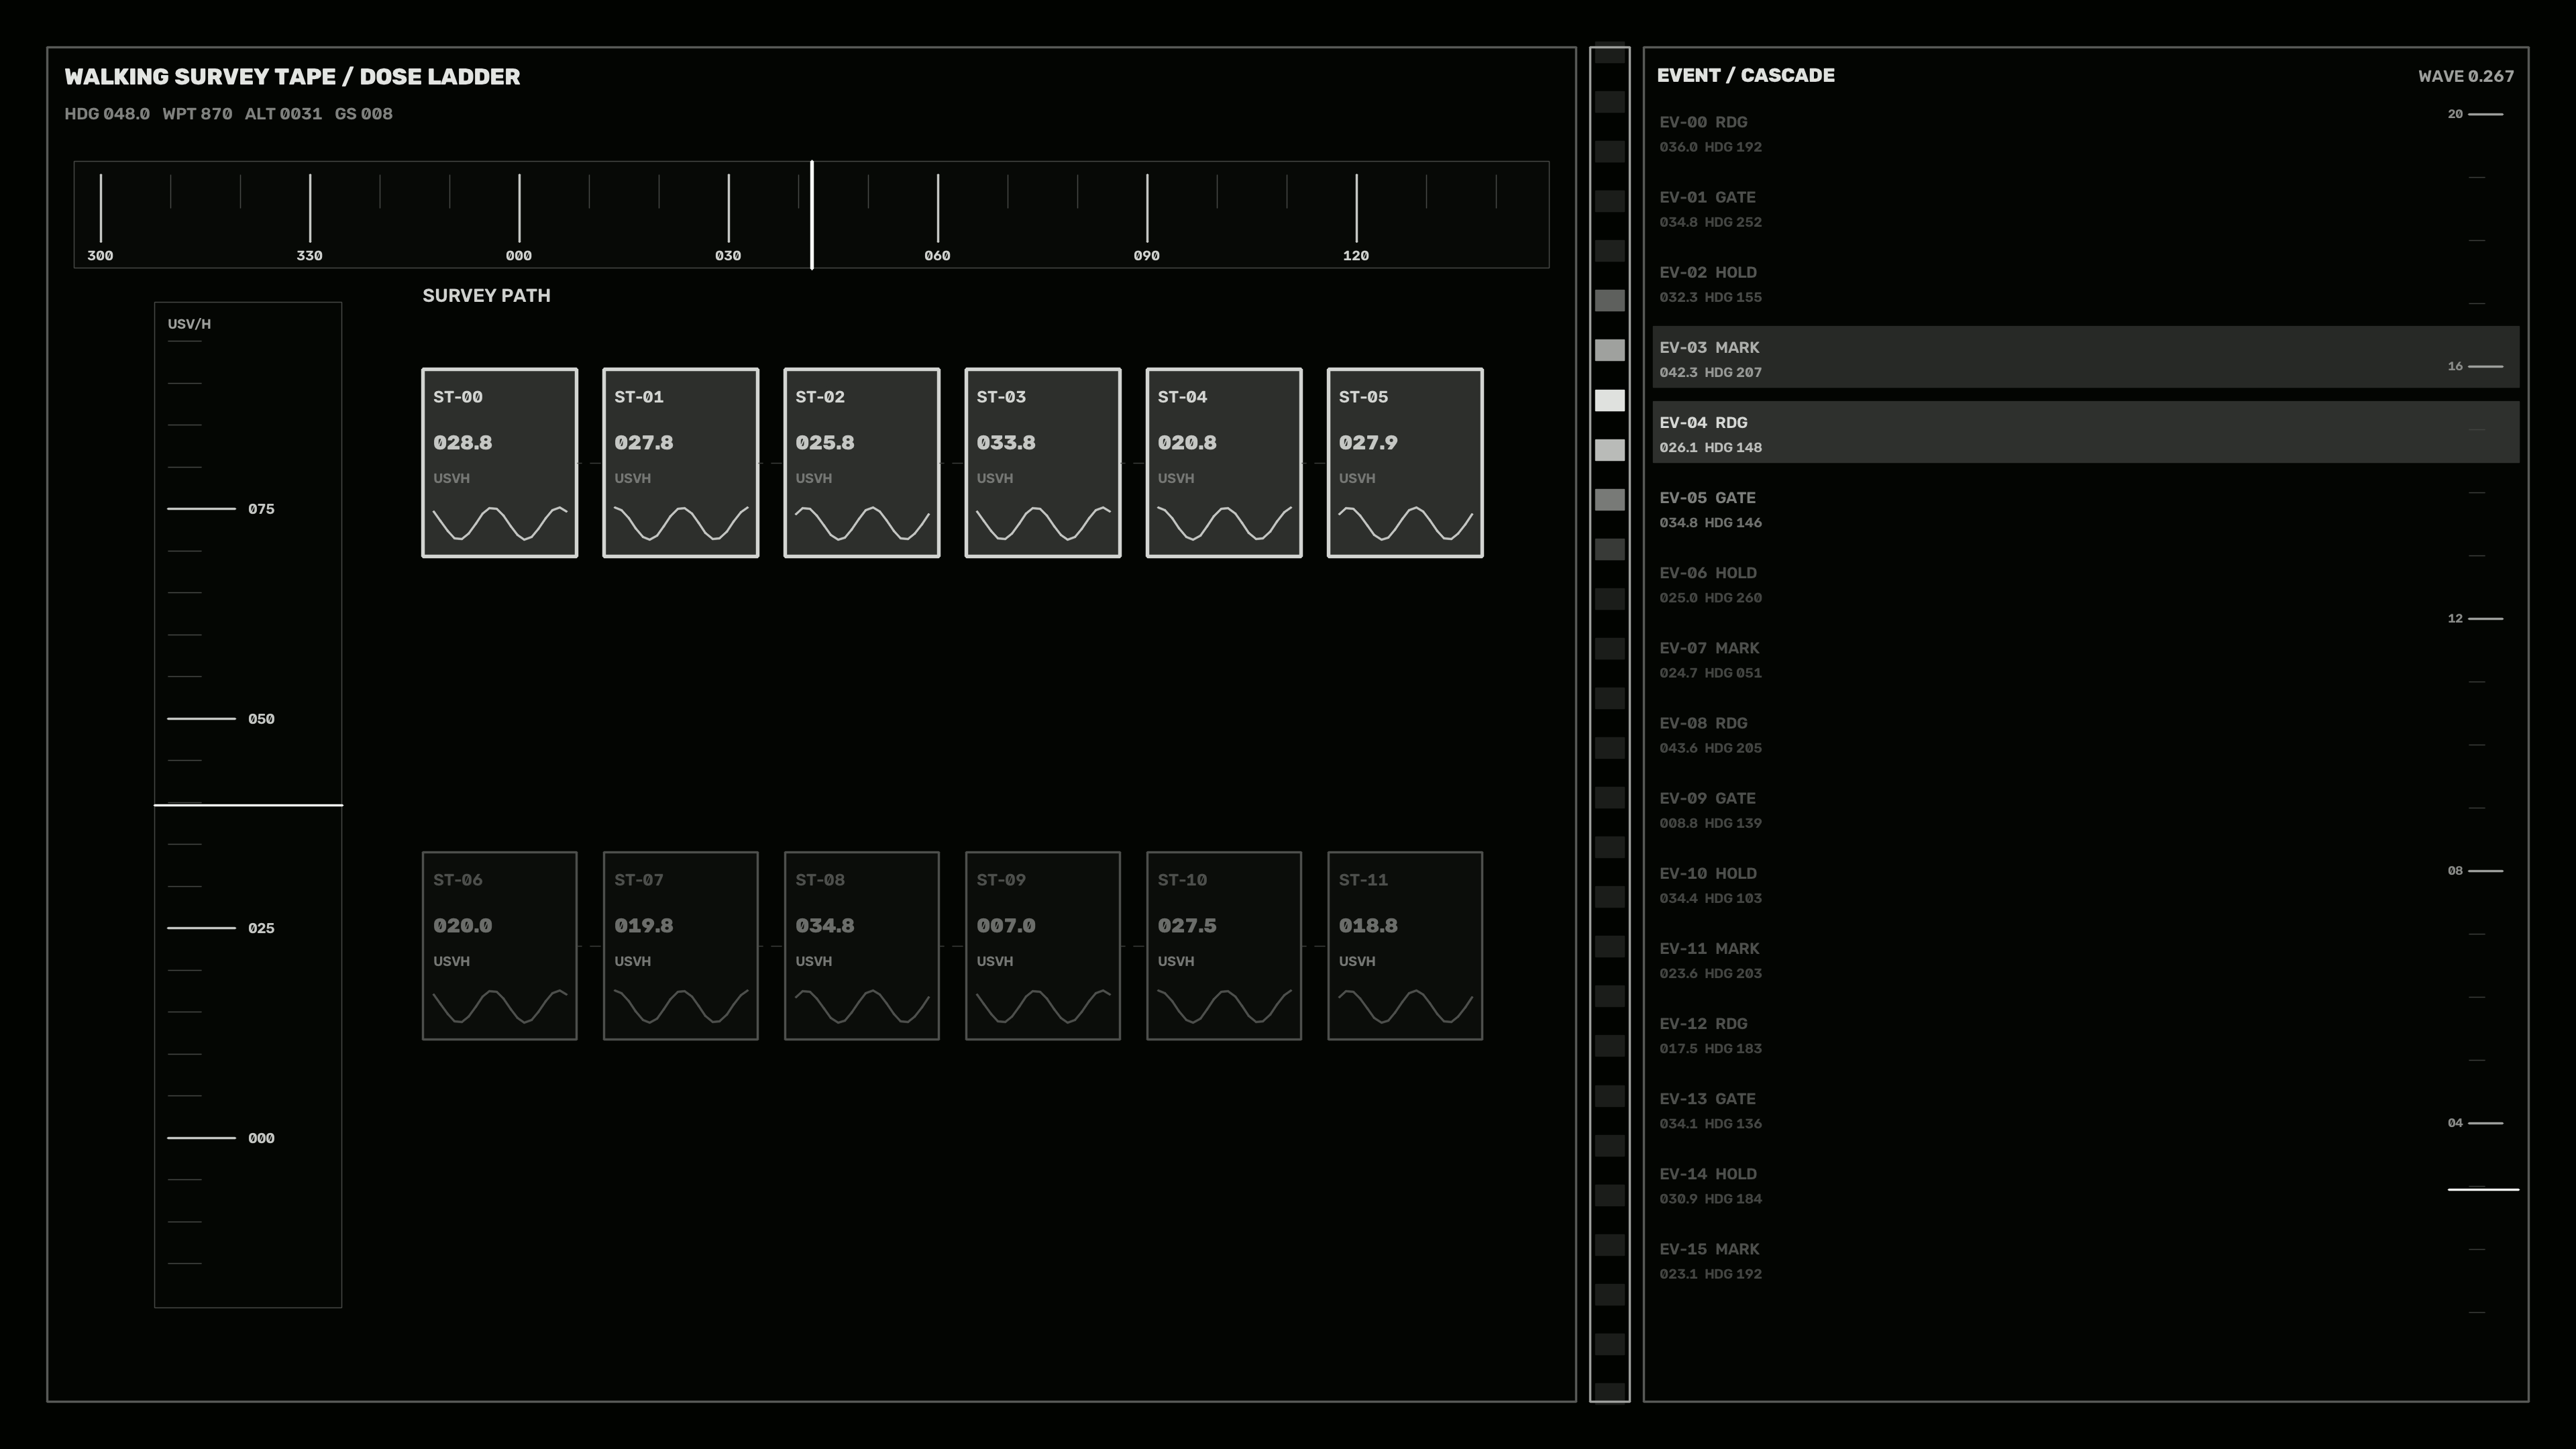Screen dimensions: 2576x1449
Task: Click the 08 mark on wave scale
Action: 2475,871
